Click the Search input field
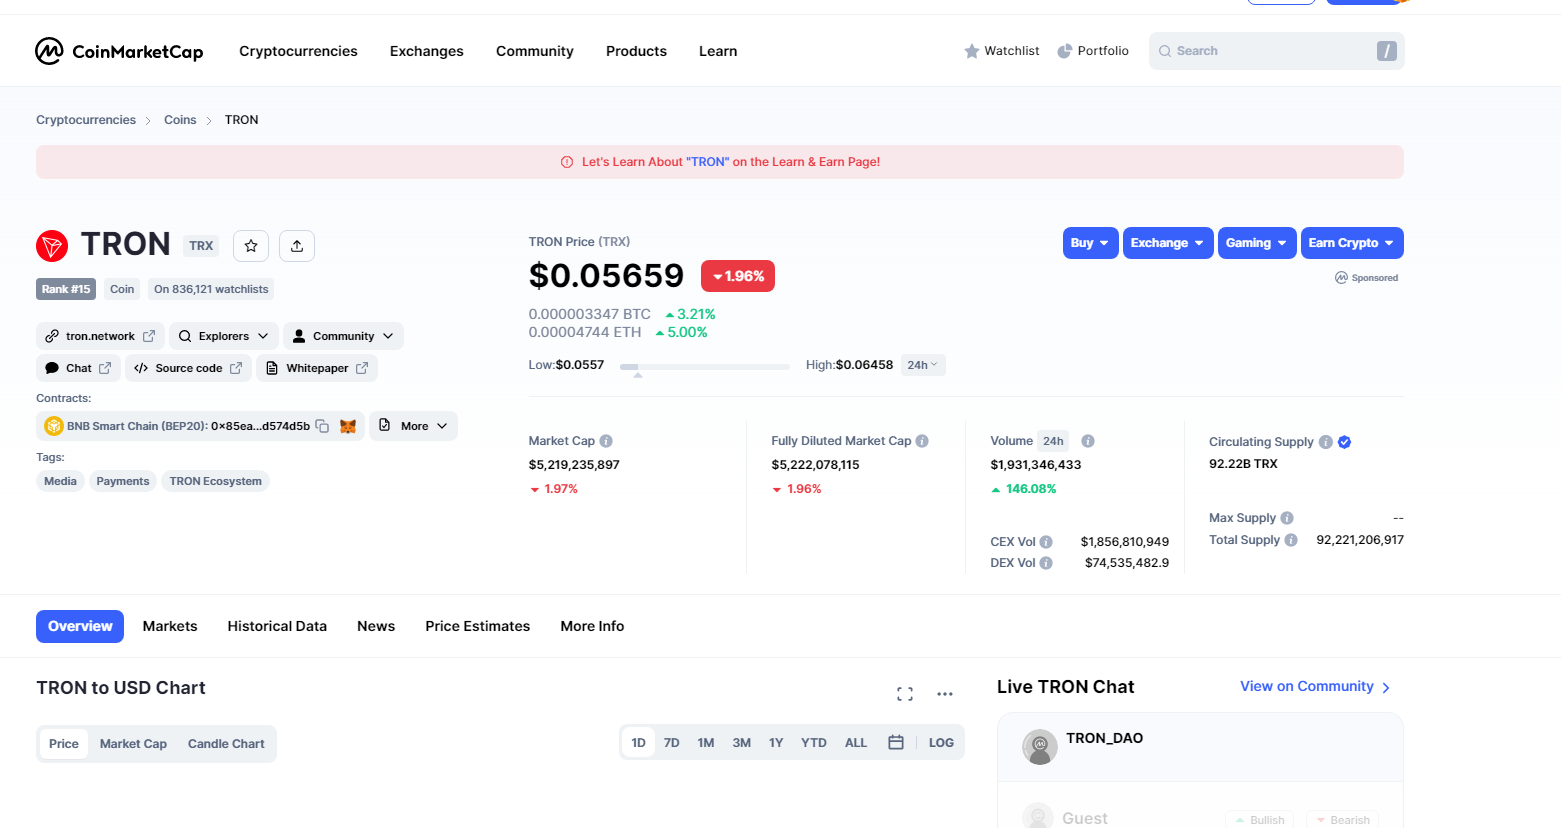 pos(1277,51)
